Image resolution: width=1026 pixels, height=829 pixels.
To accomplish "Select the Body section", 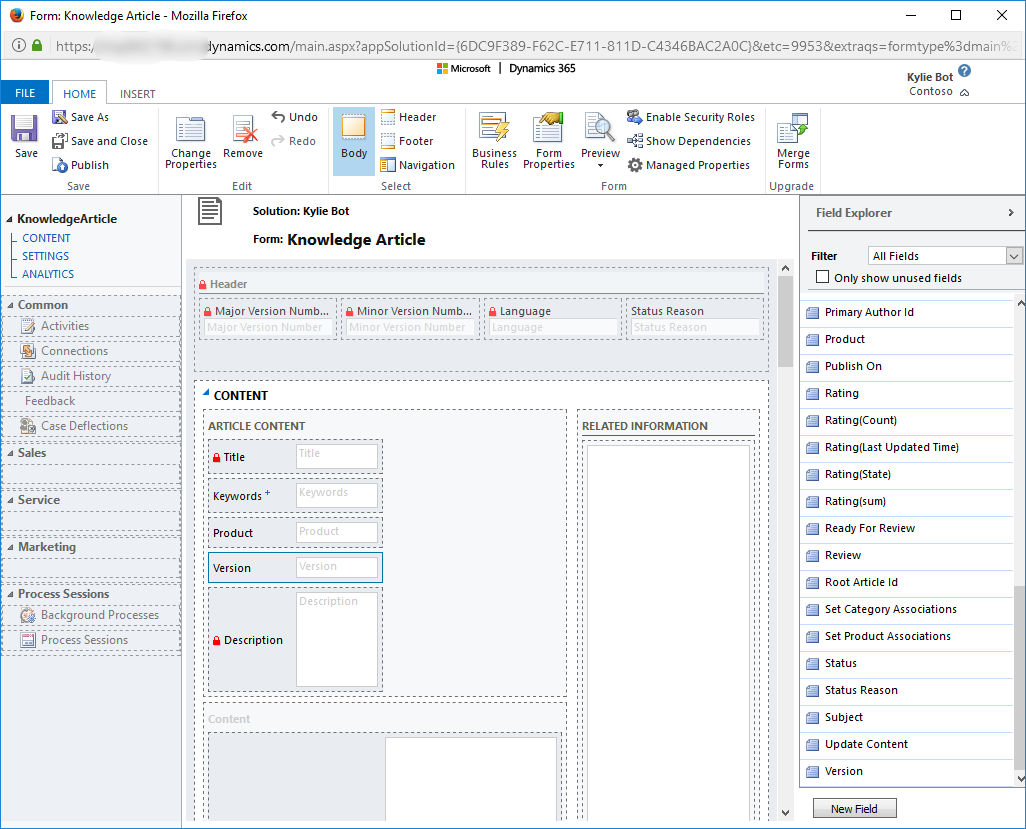I will click(x=354, y=141).
